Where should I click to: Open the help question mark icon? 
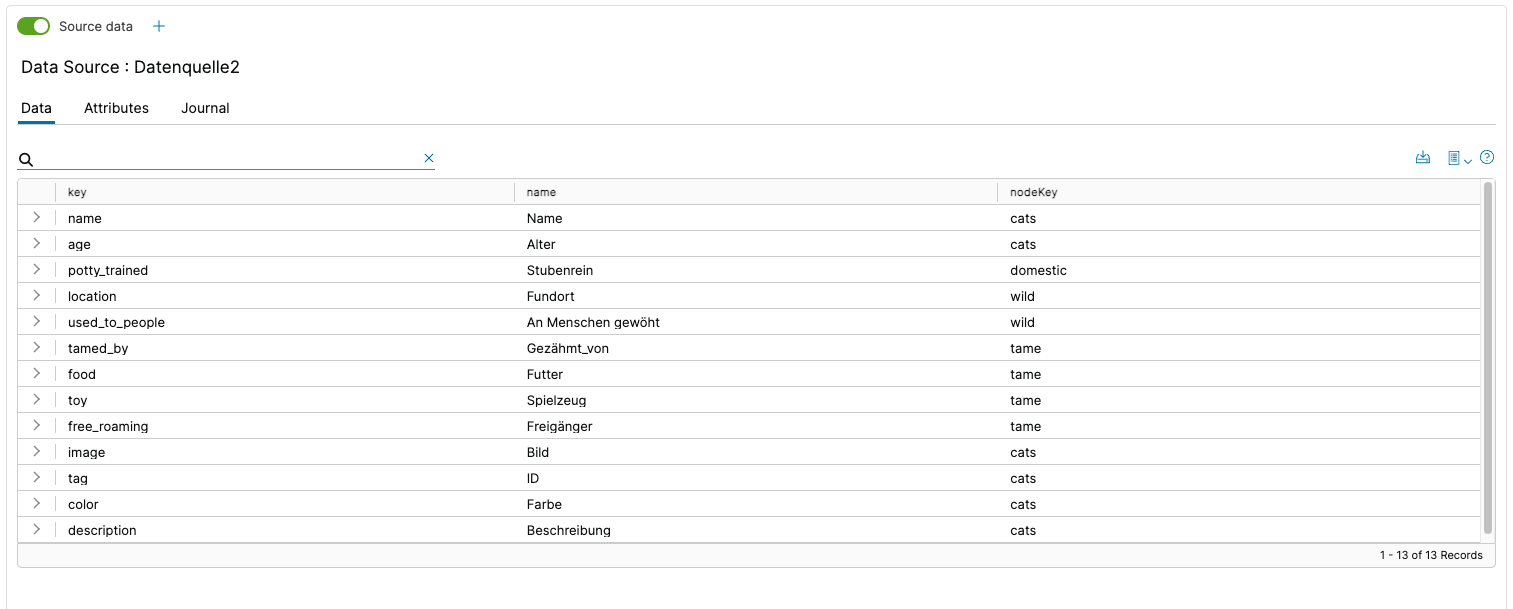(x=1487, y=157)
